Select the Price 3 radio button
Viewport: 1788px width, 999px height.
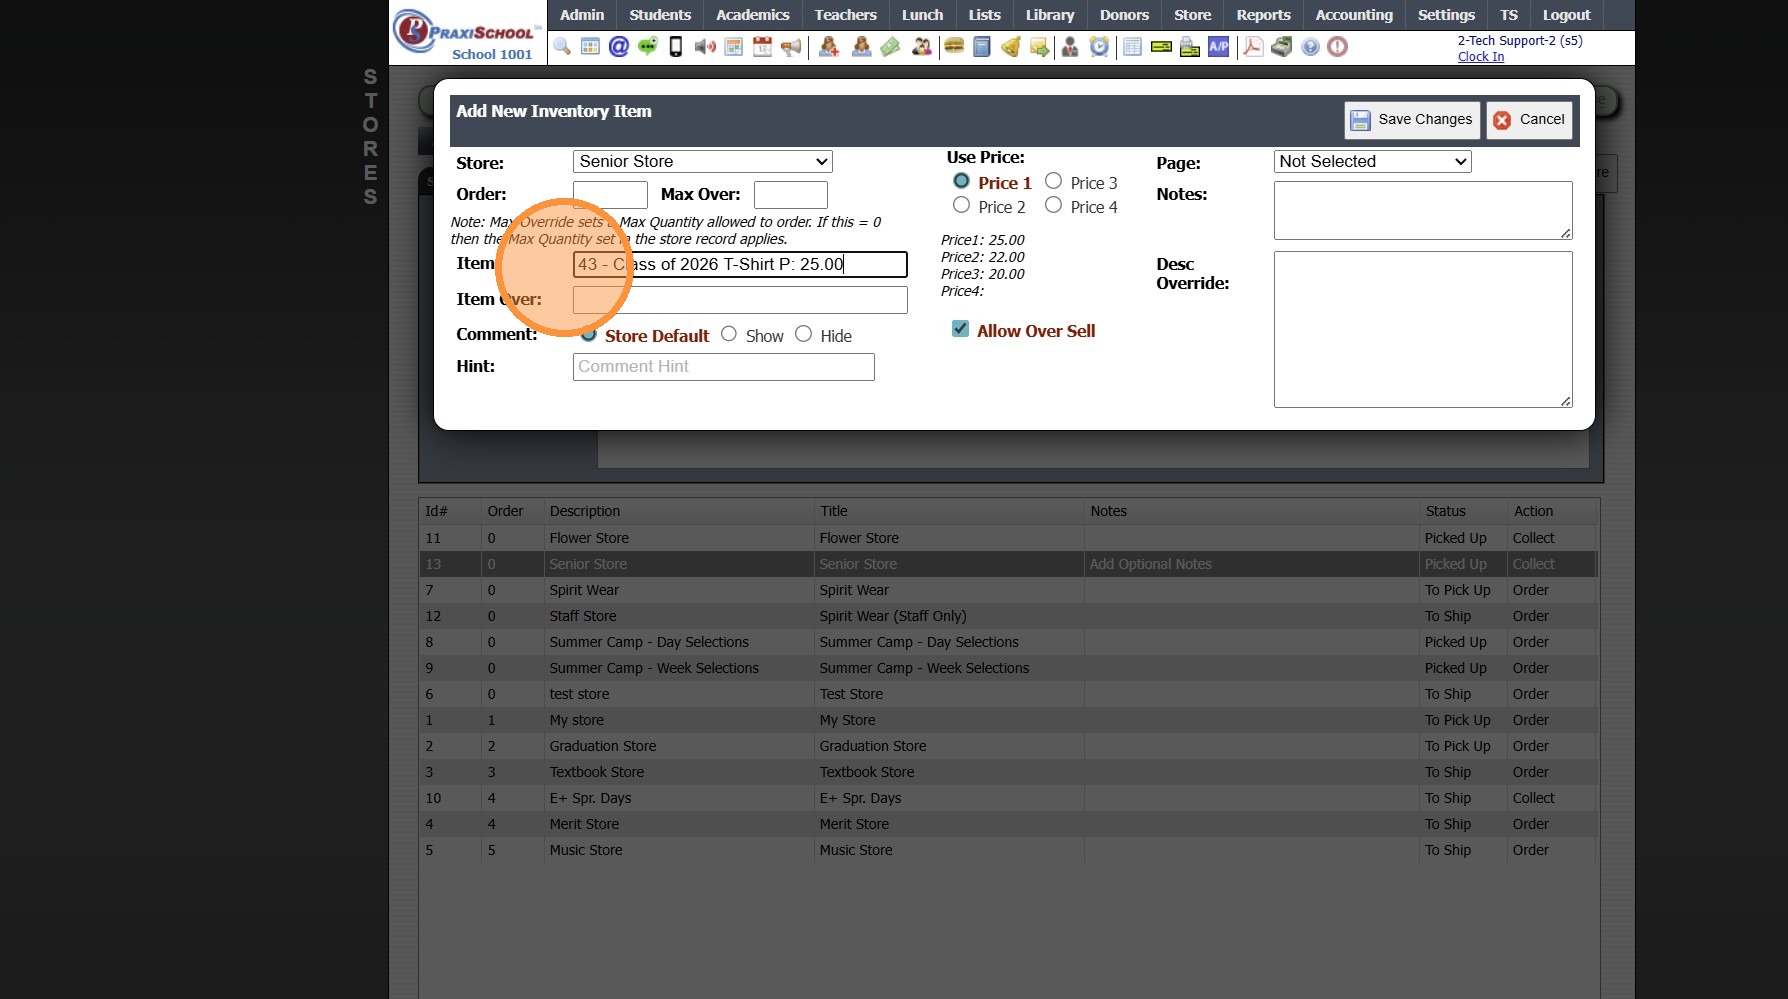pos(1053,181)
